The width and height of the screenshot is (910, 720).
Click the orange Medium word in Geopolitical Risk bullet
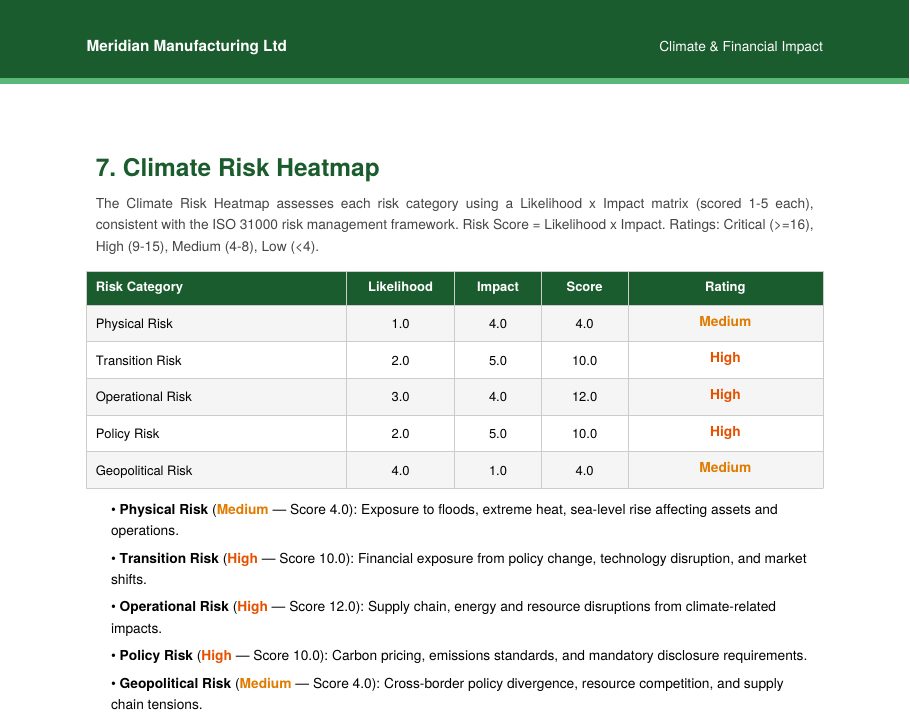coord(265,683)
